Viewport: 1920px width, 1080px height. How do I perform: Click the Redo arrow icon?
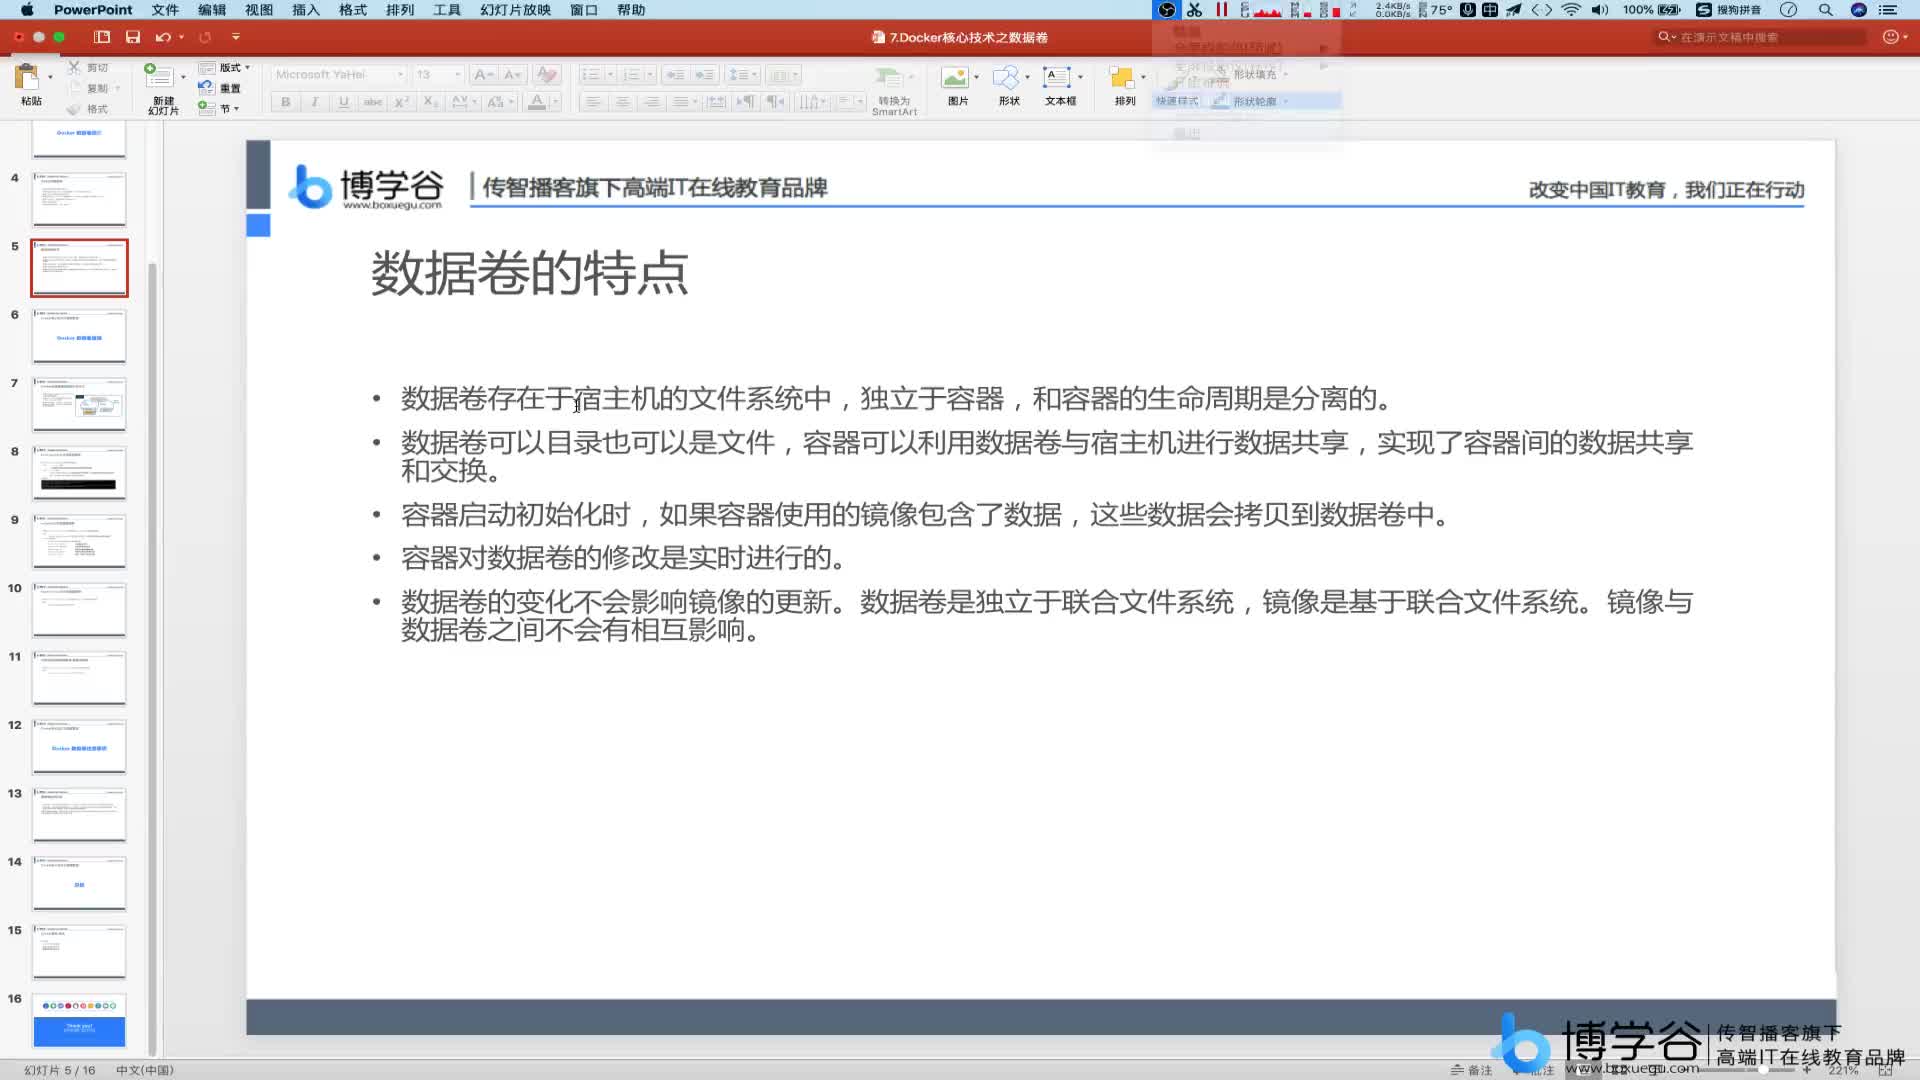coord(205,37)
